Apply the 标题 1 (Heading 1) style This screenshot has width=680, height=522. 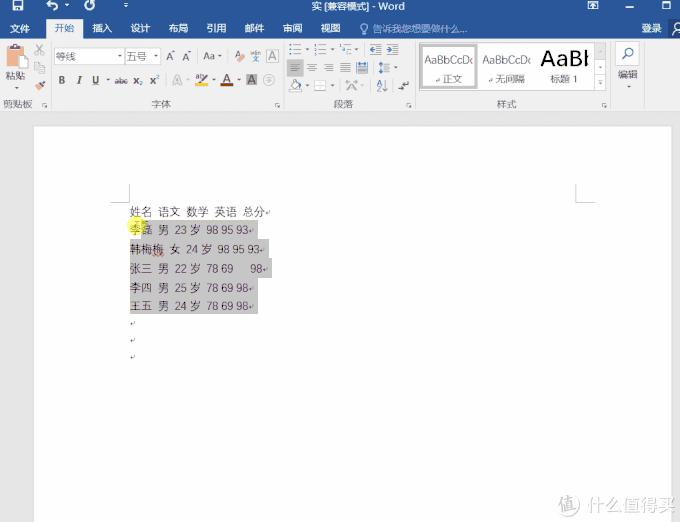coord(564,67)
